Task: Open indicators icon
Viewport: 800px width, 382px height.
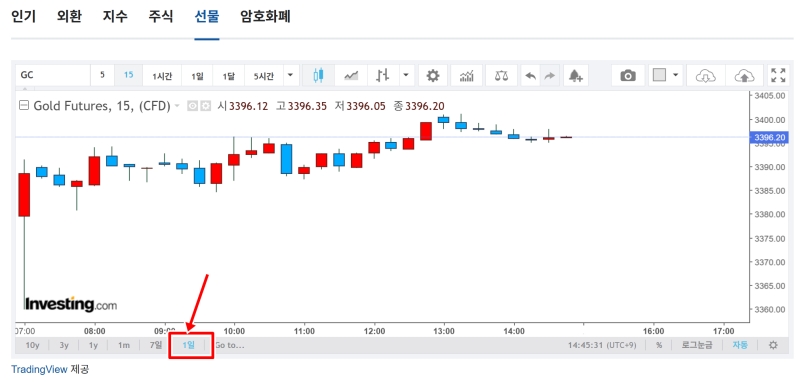Action: pyautogui.click(x=466, y=76)
